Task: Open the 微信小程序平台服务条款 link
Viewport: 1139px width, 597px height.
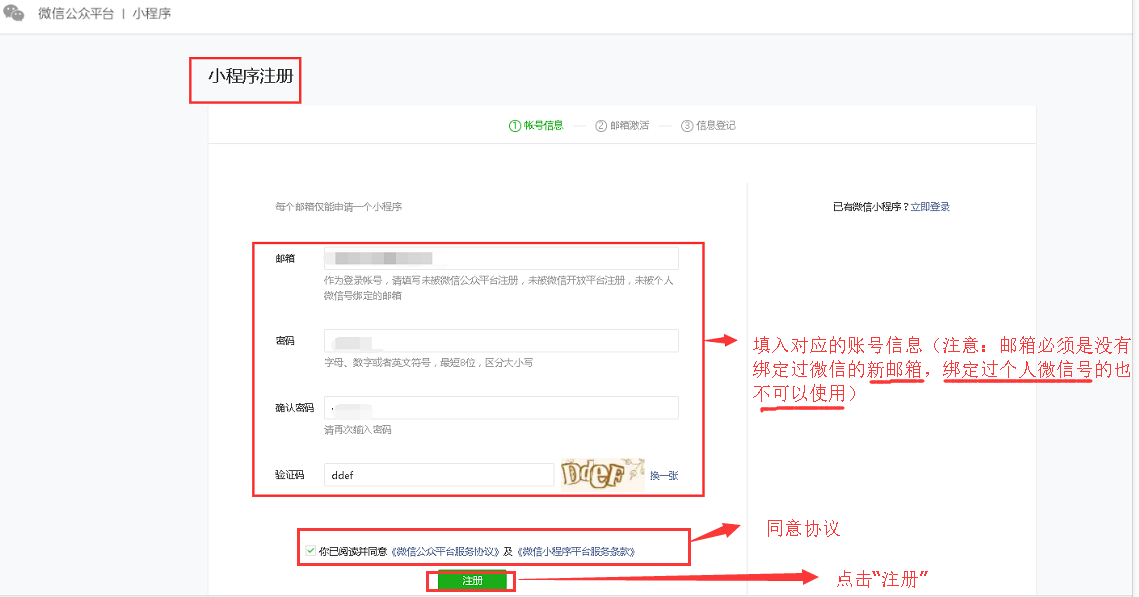Action: [x=576, y=552]
